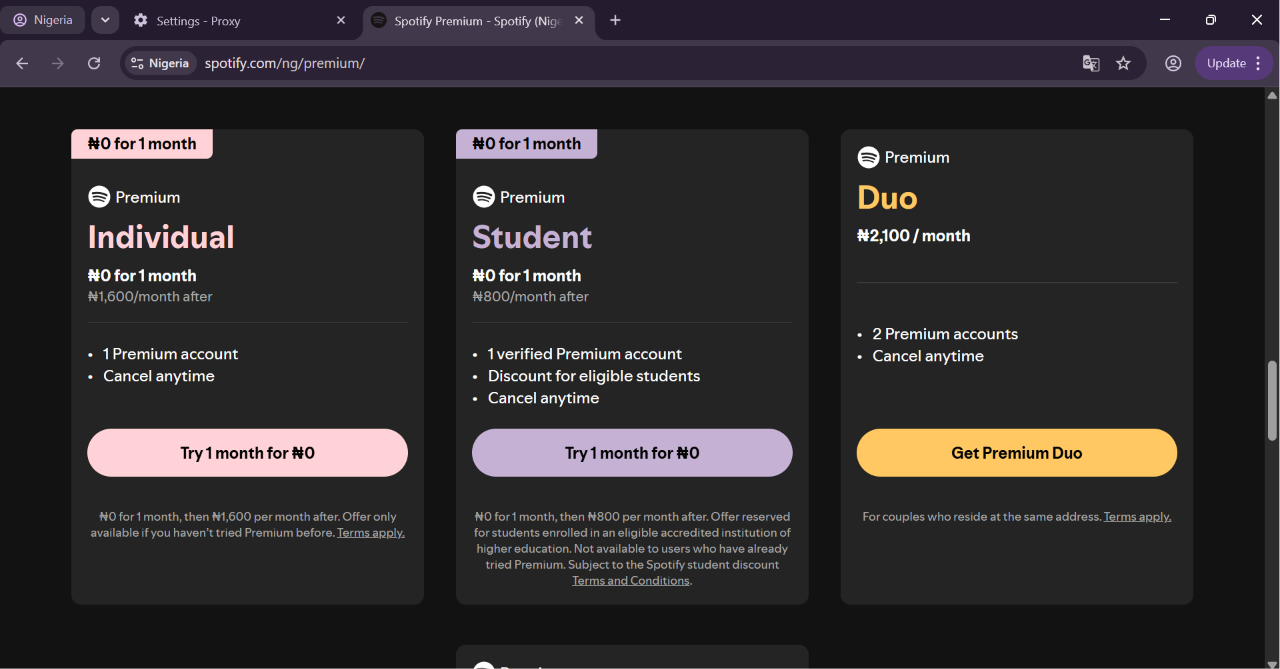Go back to the previous page

coord(22,63)
